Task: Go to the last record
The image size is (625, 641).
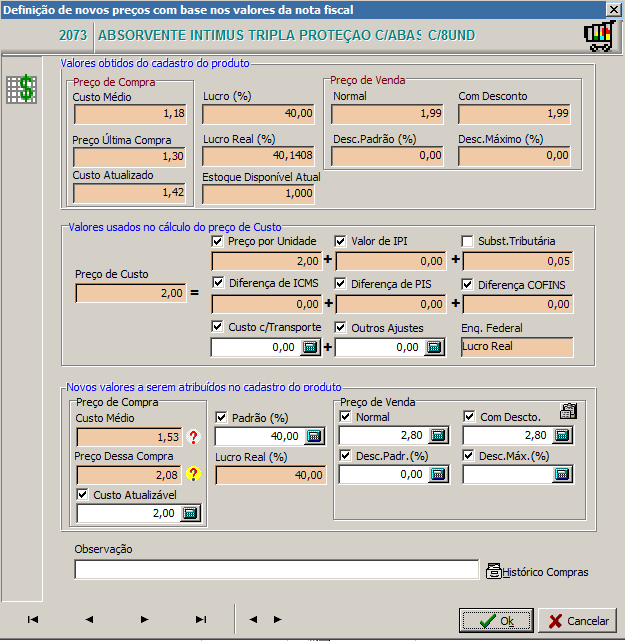Action: pos(201,619)
